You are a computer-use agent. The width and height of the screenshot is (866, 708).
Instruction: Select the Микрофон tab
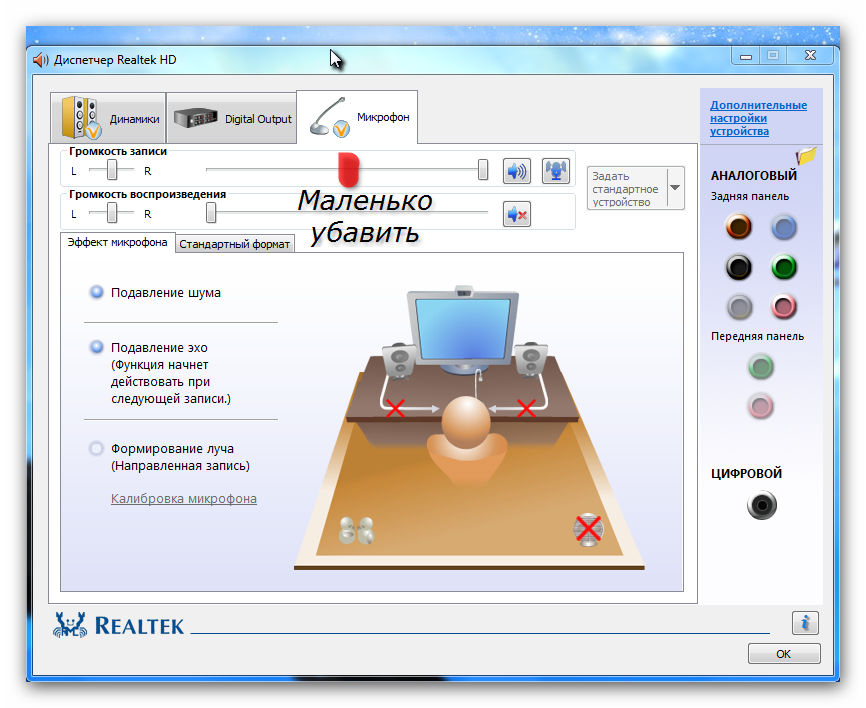[x=357, y=117]
